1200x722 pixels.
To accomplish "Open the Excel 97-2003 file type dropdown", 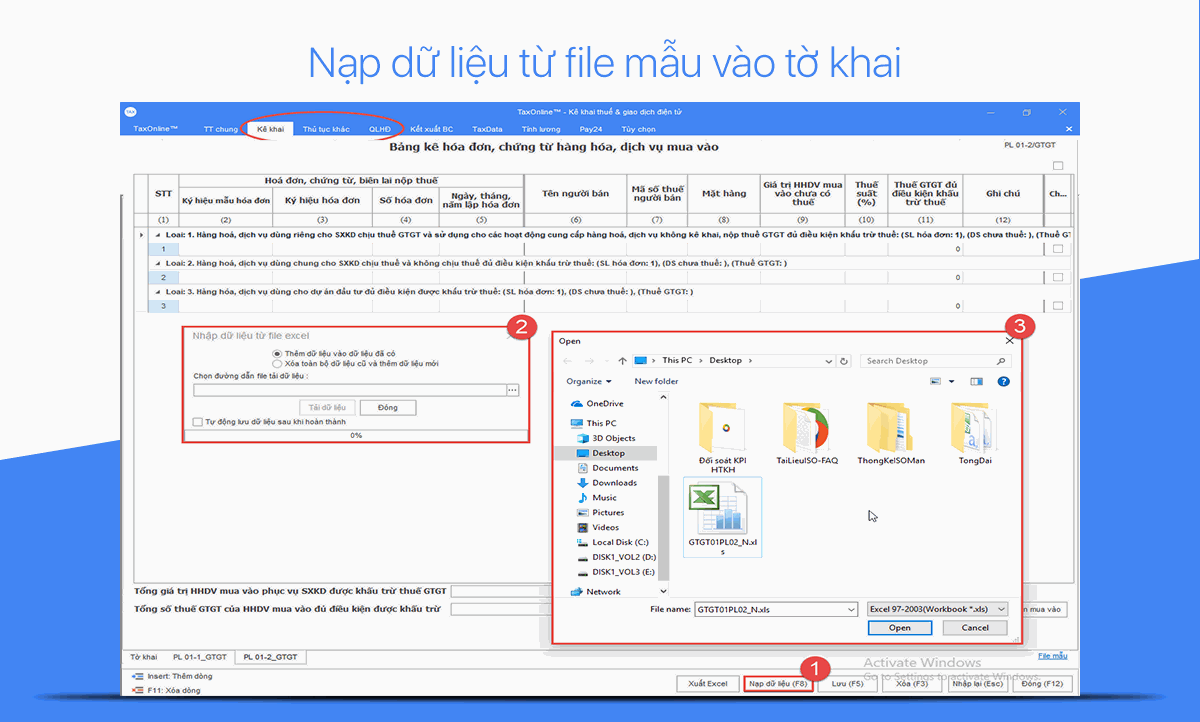I will 937,609.
